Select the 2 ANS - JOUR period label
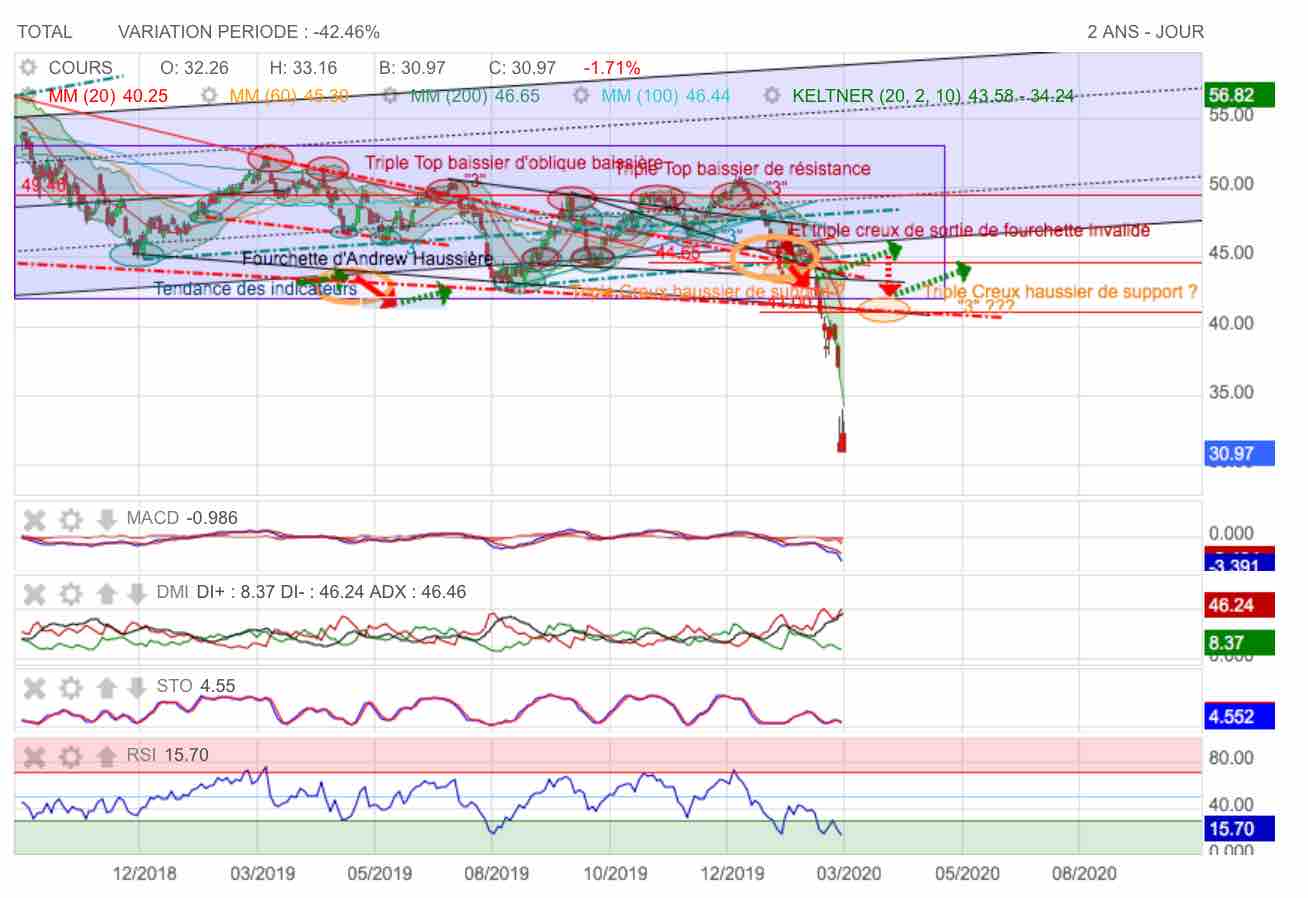 coord(1145,32)
